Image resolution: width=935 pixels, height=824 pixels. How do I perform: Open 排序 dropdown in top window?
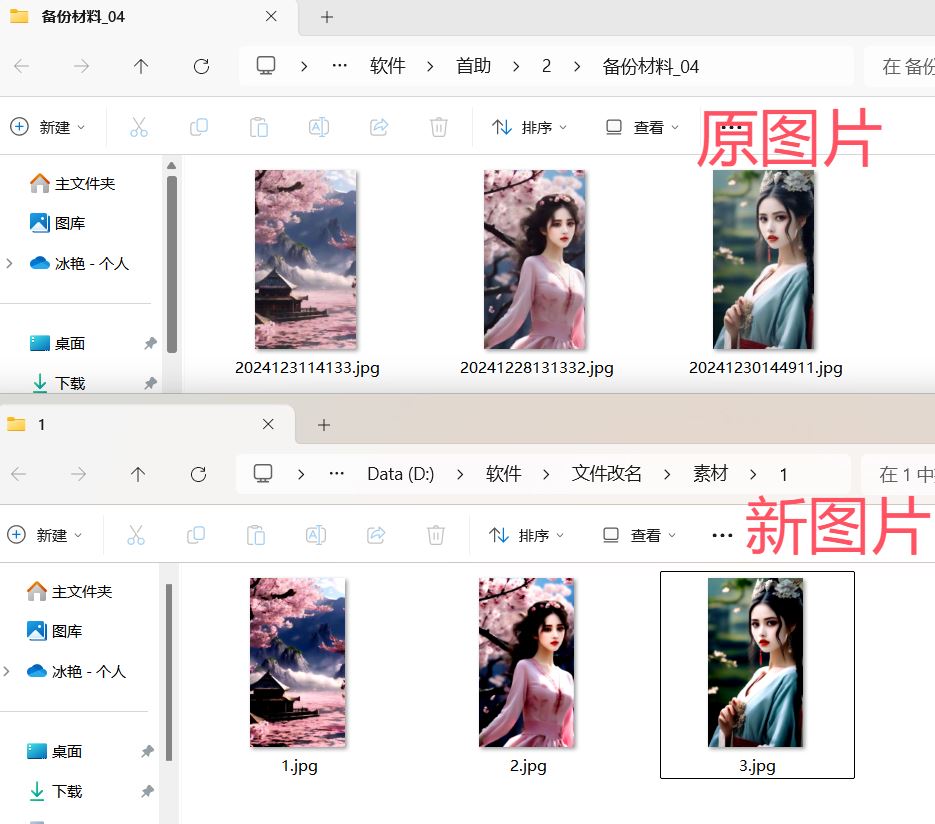[530, 127]
